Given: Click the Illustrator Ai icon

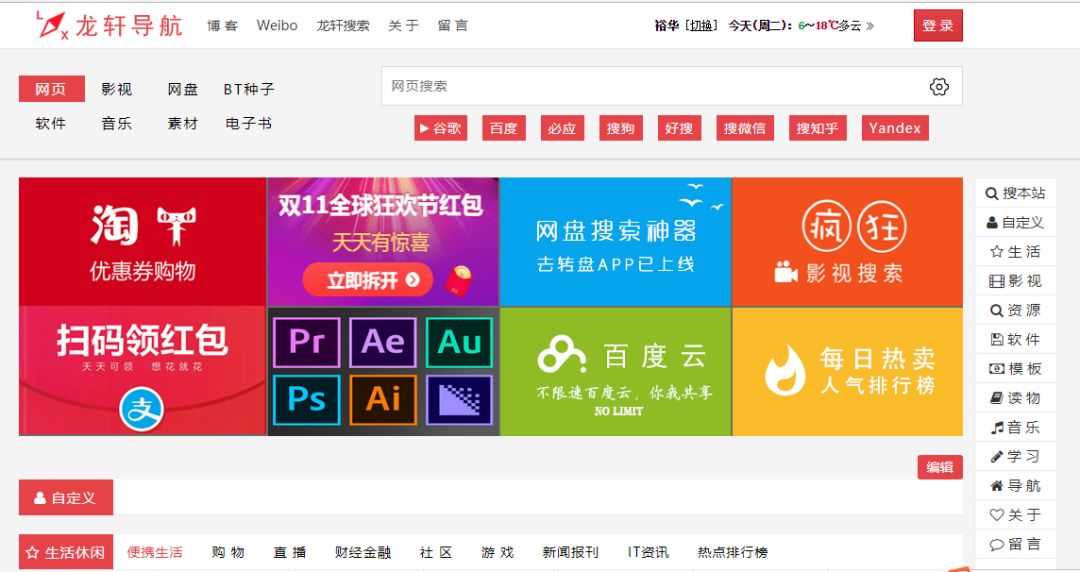Looking at the screenshot, I should click(x=383, y=399).
